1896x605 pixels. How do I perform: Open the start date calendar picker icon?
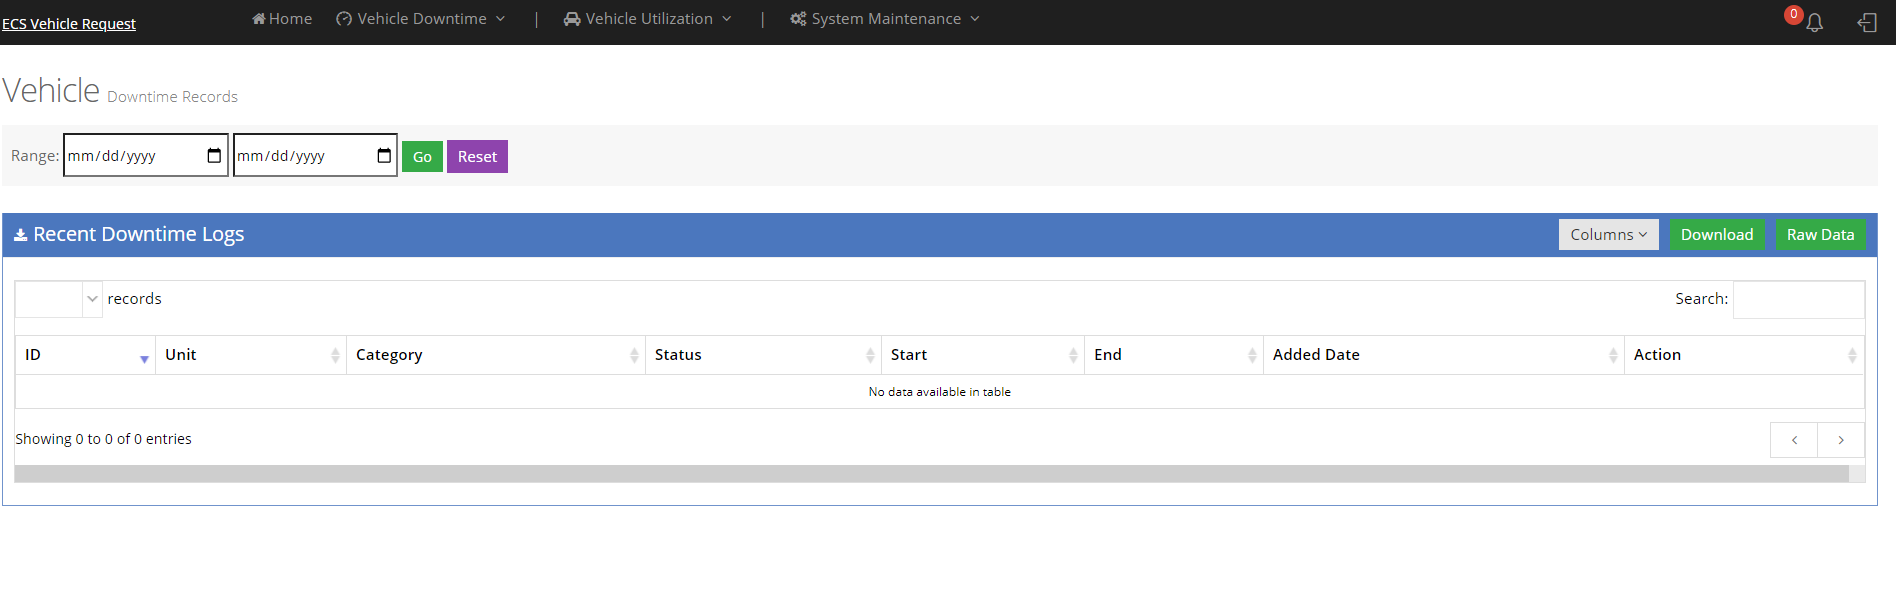(214, 156)
